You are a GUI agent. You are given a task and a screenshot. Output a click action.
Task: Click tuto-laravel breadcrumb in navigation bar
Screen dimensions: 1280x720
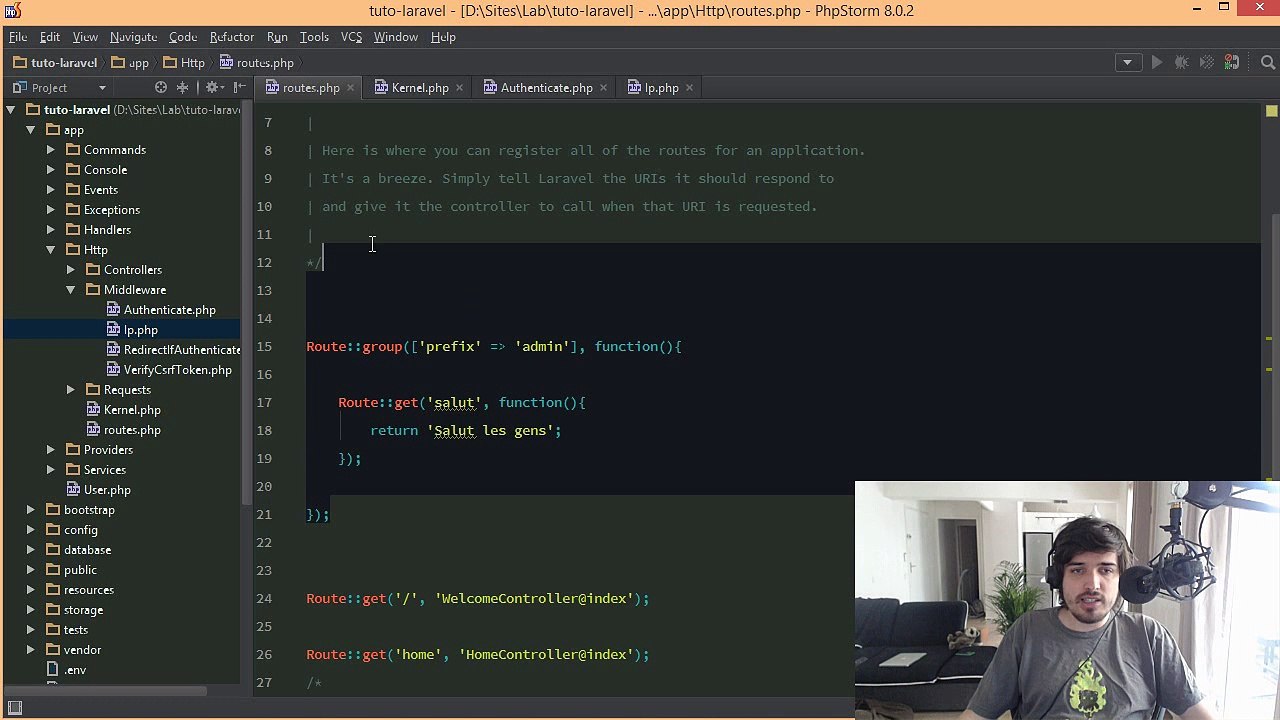point(56,62)
